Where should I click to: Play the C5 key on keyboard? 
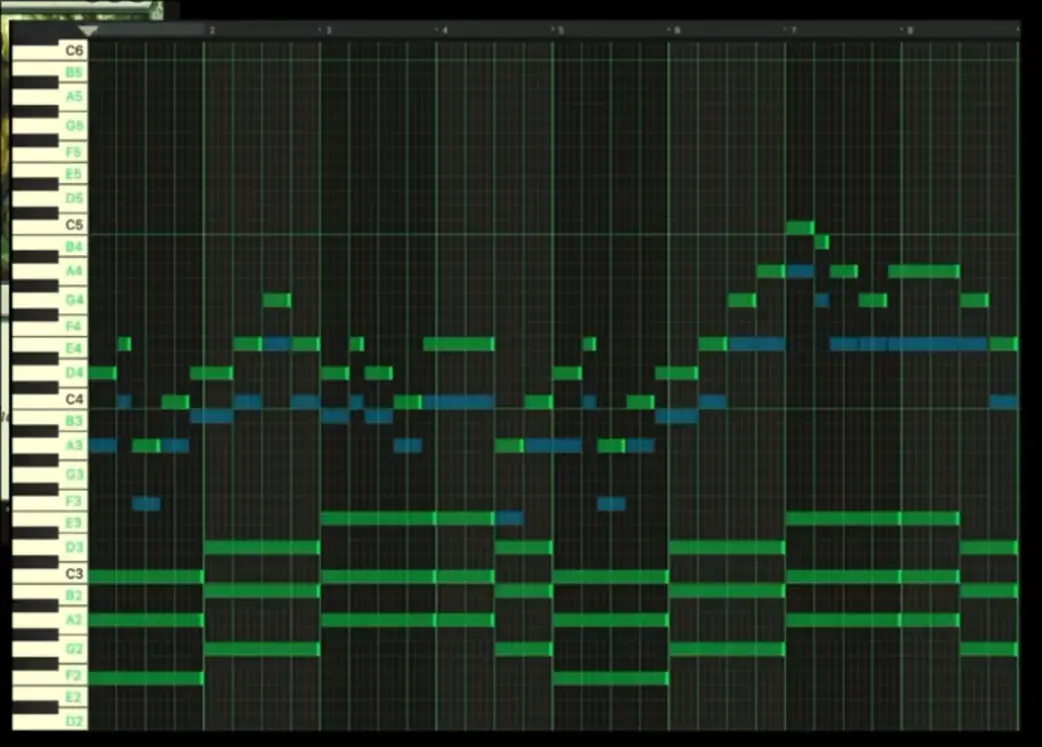pos(50,224)
